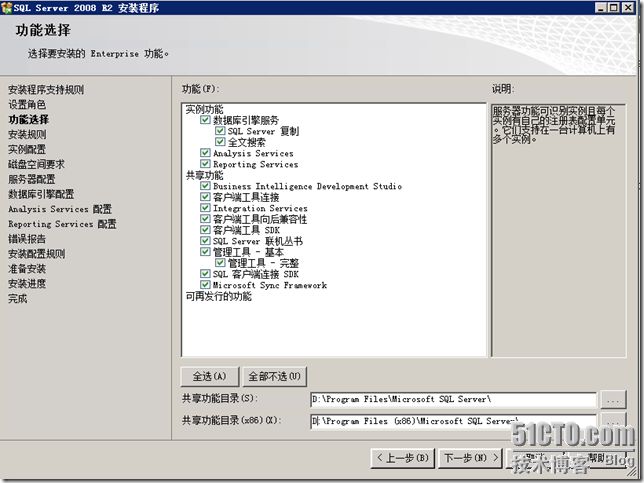Click the 全部不选(U) button
The height and width of the screenshot is (483, 644).
(x=274, y=376)
